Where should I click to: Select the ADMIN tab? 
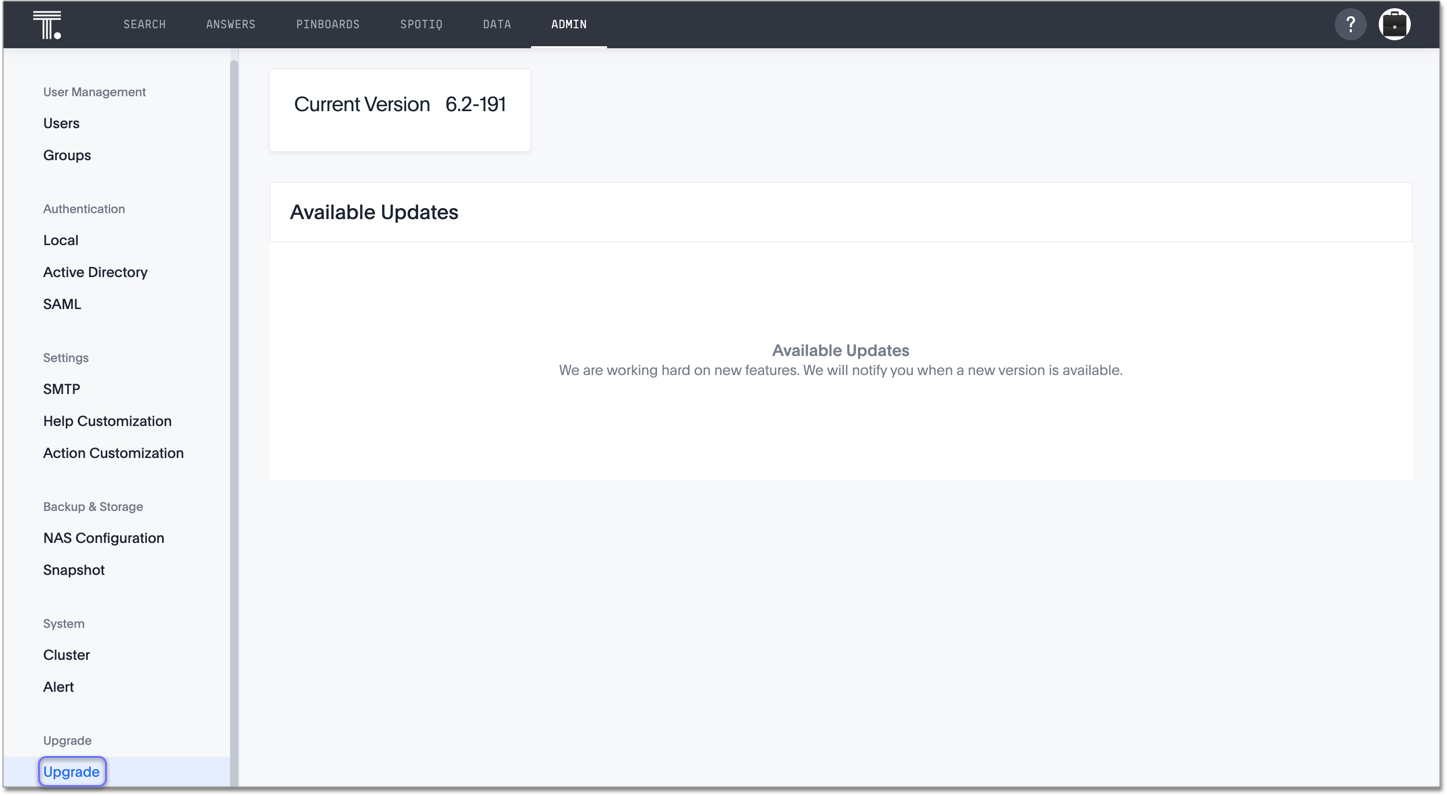click(568, 23)
